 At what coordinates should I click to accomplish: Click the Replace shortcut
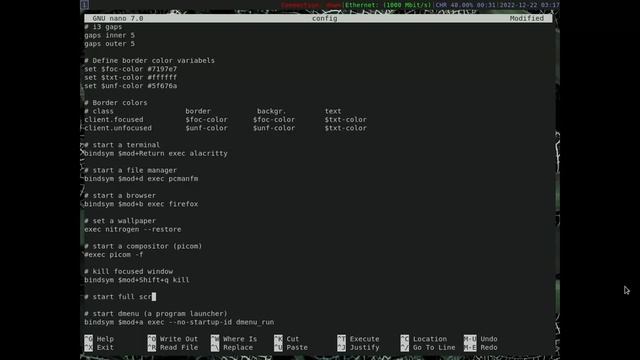click(232, 348)
